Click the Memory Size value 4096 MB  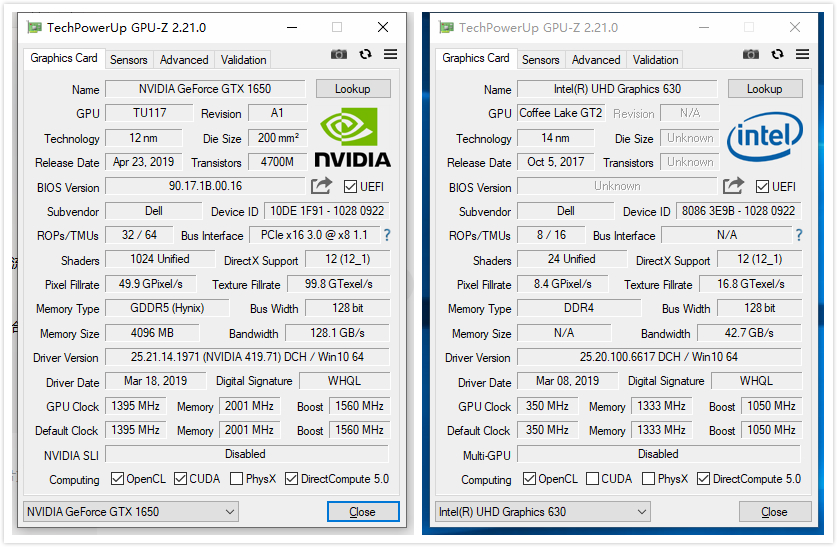(x=152, y=333)
